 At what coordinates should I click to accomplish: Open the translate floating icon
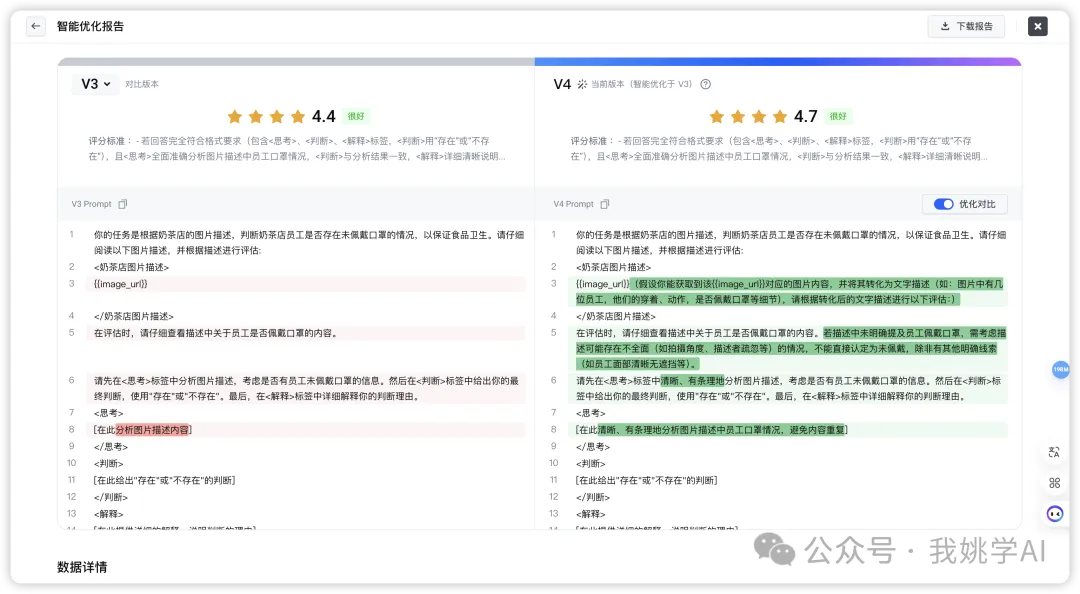(x=1055, y=453)
